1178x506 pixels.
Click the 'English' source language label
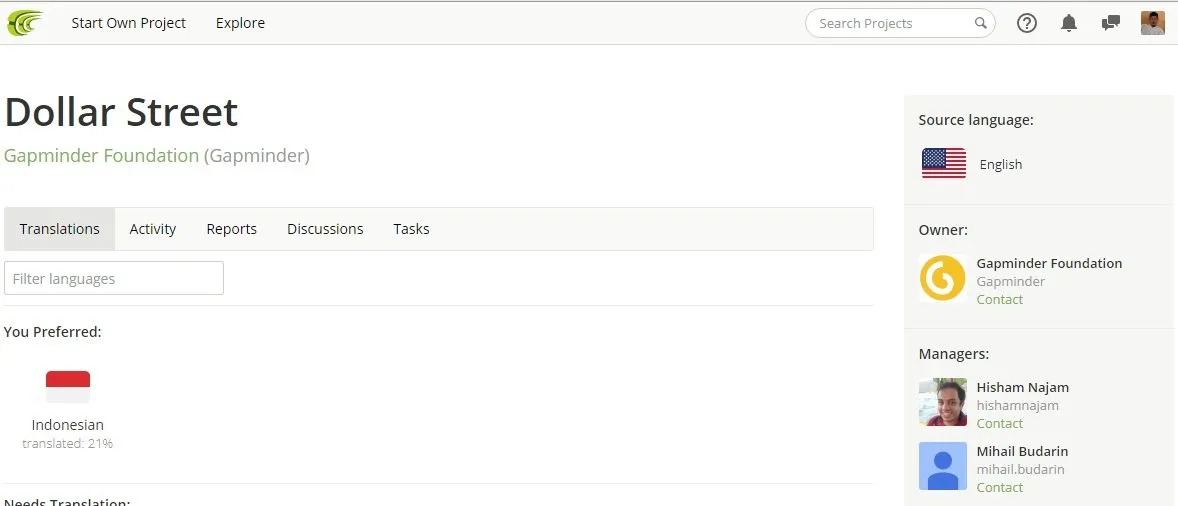click(1001, 164)
